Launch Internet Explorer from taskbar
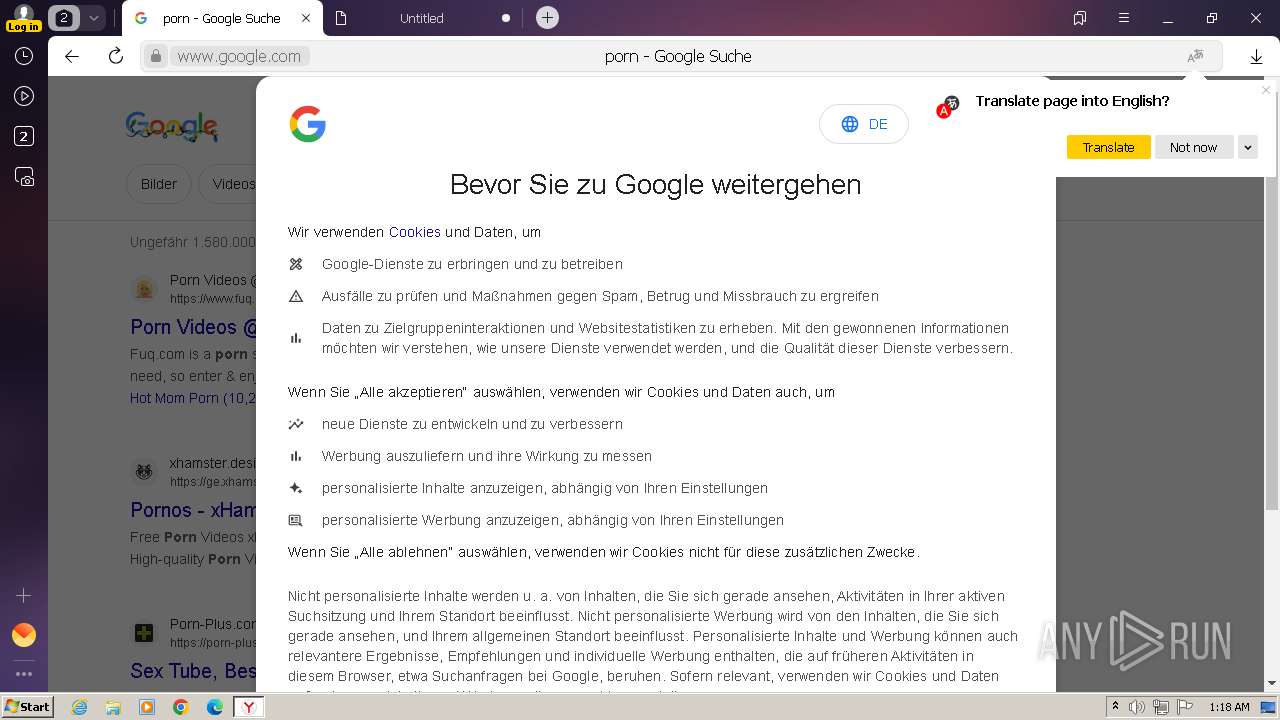The height and width of the screenshot is (720, 1280). coord(79,707)
